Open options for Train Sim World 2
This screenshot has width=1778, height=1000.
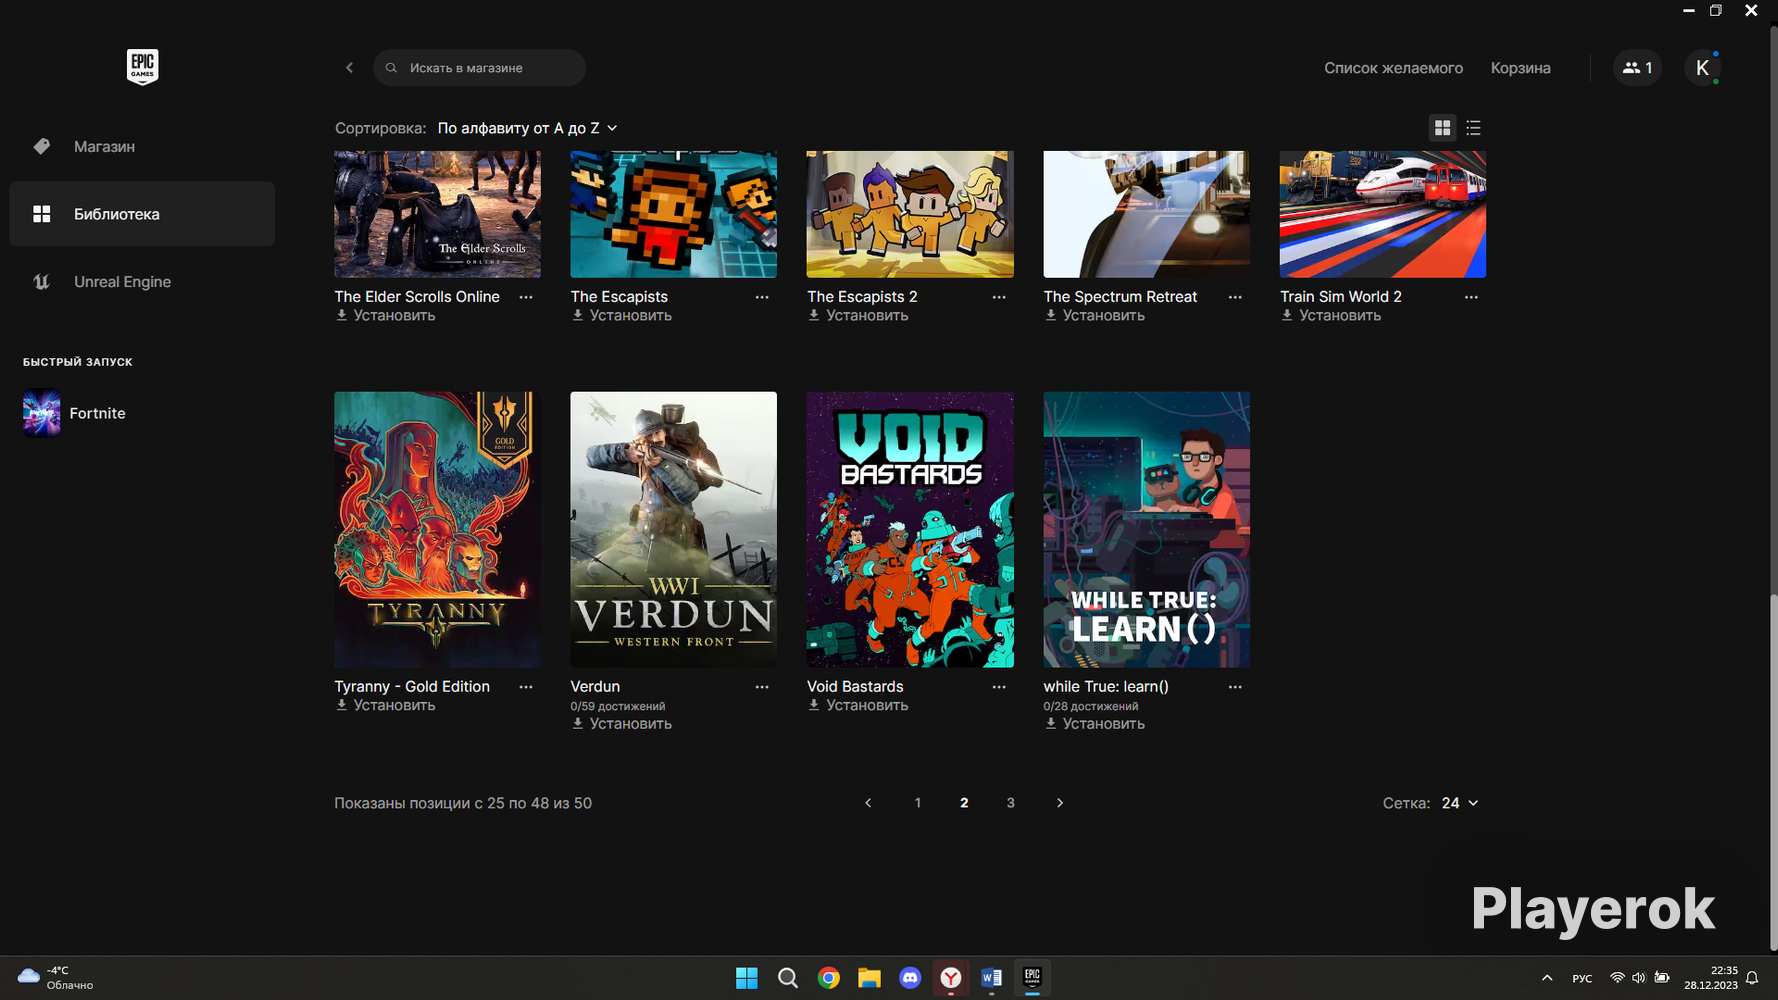click(x=1471, y=297)
